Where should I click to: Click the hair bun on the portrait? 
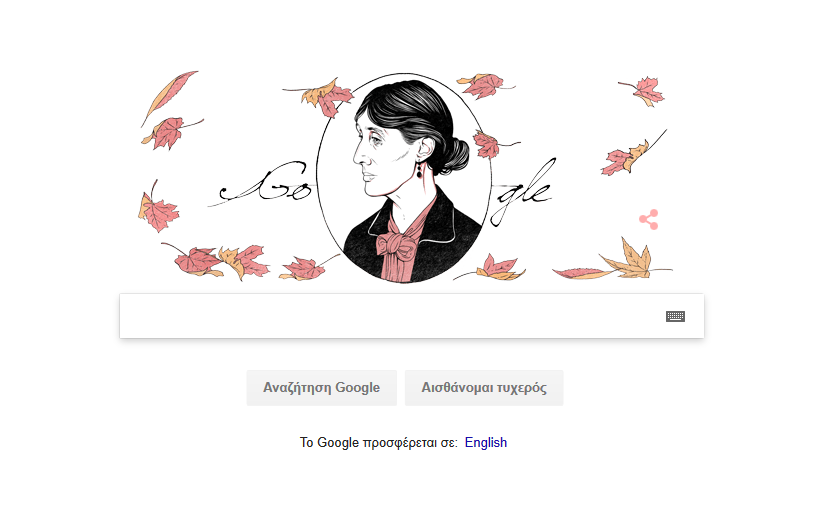point(452,156)
